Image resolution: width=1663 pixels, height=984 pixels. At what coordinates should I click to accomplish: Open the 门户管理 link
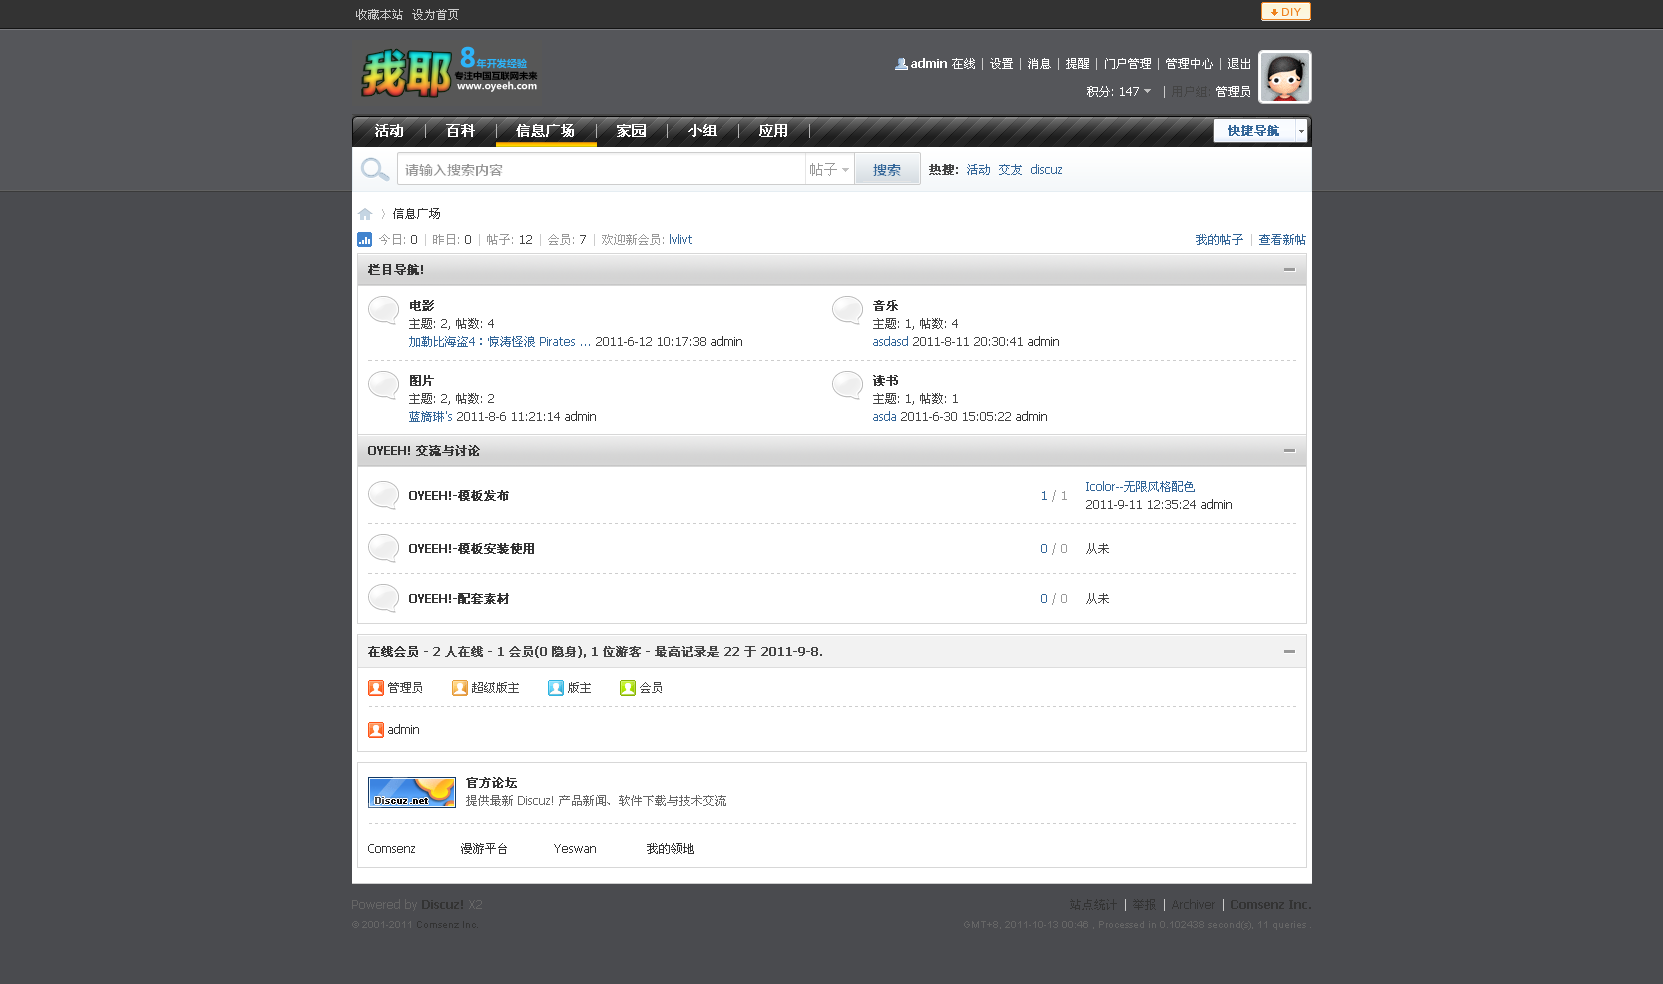coord(1128,64)
